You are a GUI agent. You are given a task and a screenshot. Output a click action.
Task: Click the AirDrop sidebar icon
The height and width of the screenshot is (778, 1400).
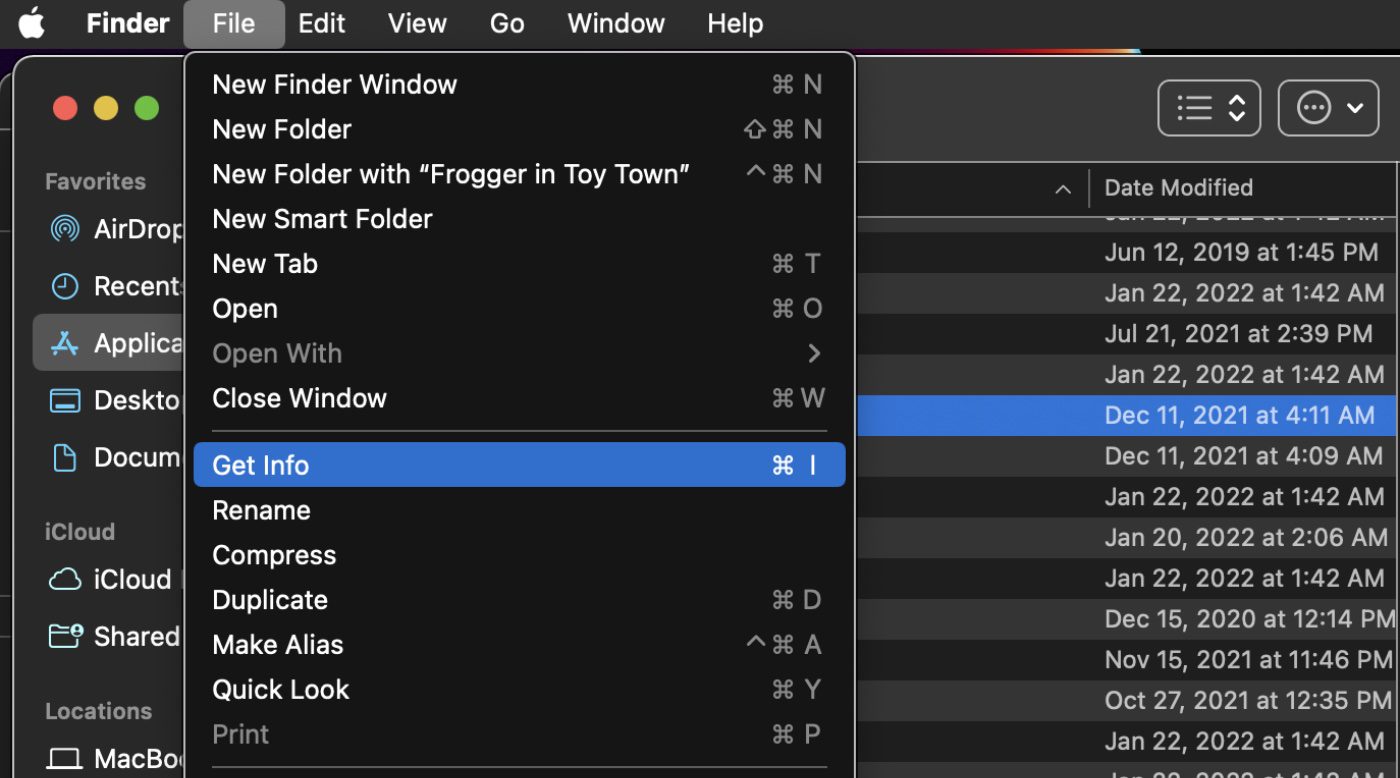click(65, 229)
